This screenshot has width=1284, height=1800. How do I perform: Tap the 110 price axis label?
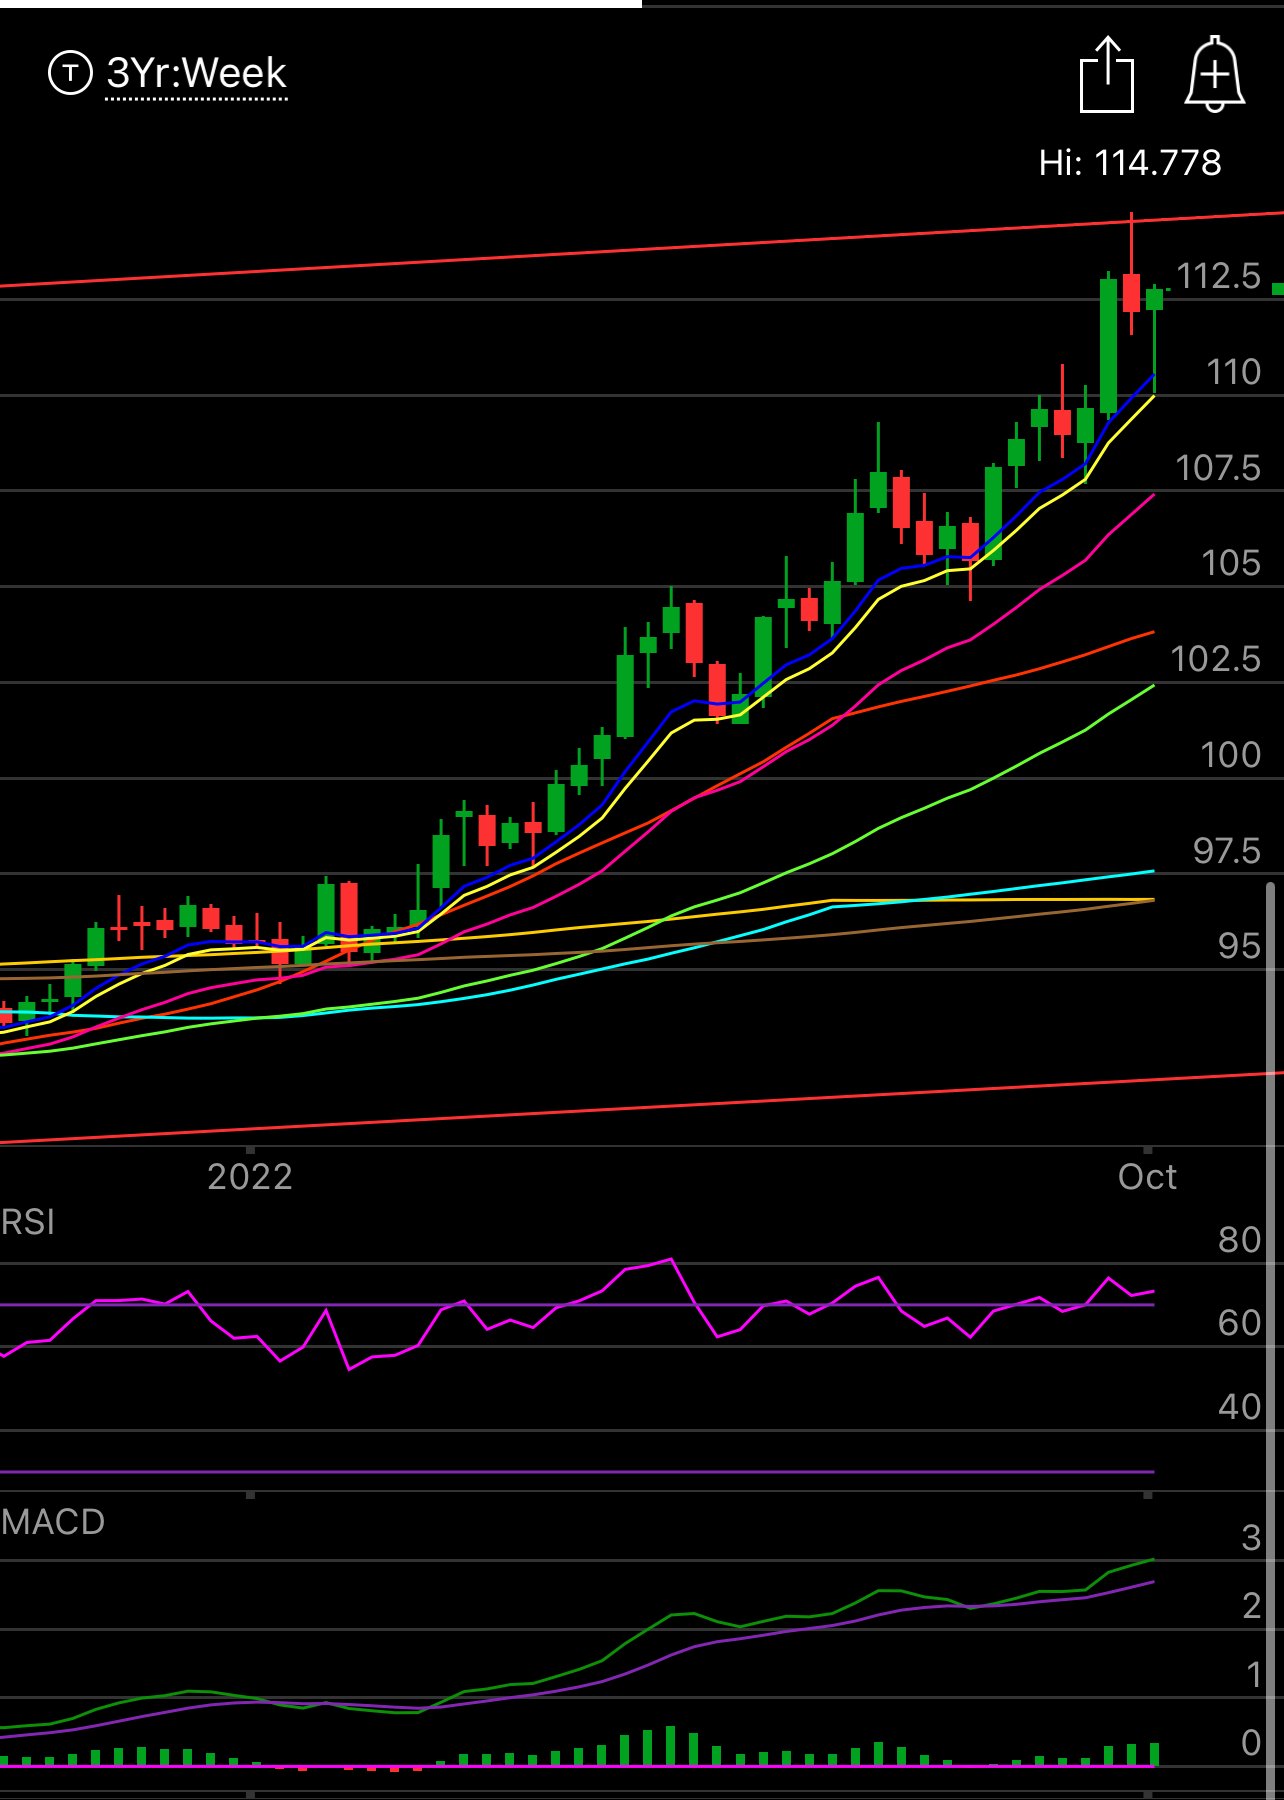coord(1233,372)
